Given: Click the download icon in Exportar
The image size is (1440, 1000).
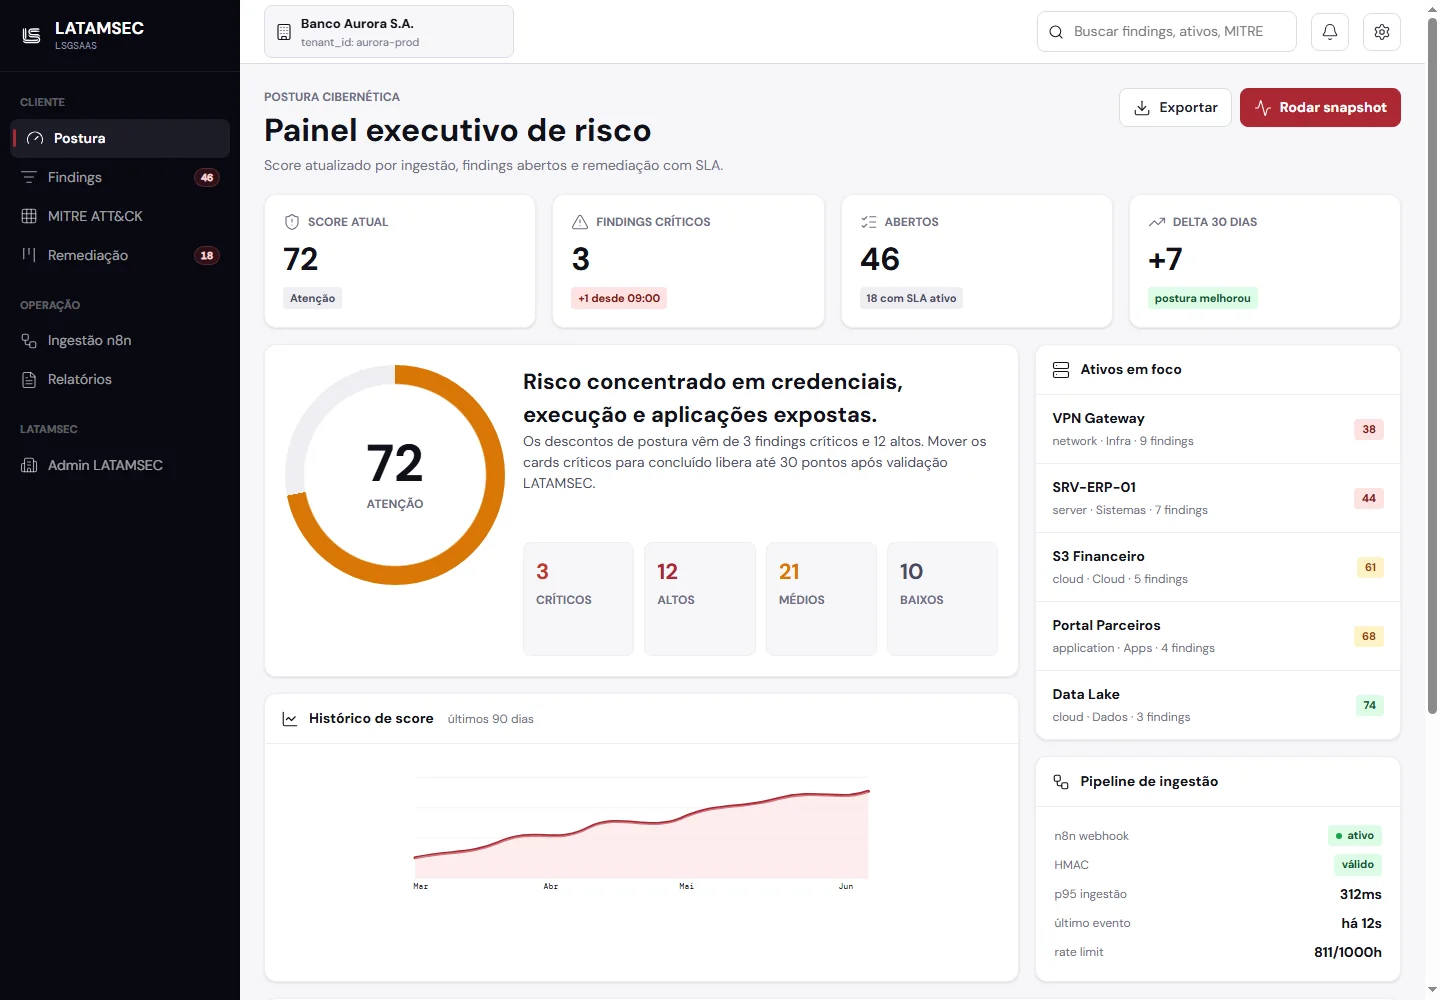Looking at the screenshot, I should pyautogui.click(x=1142, y=108).
